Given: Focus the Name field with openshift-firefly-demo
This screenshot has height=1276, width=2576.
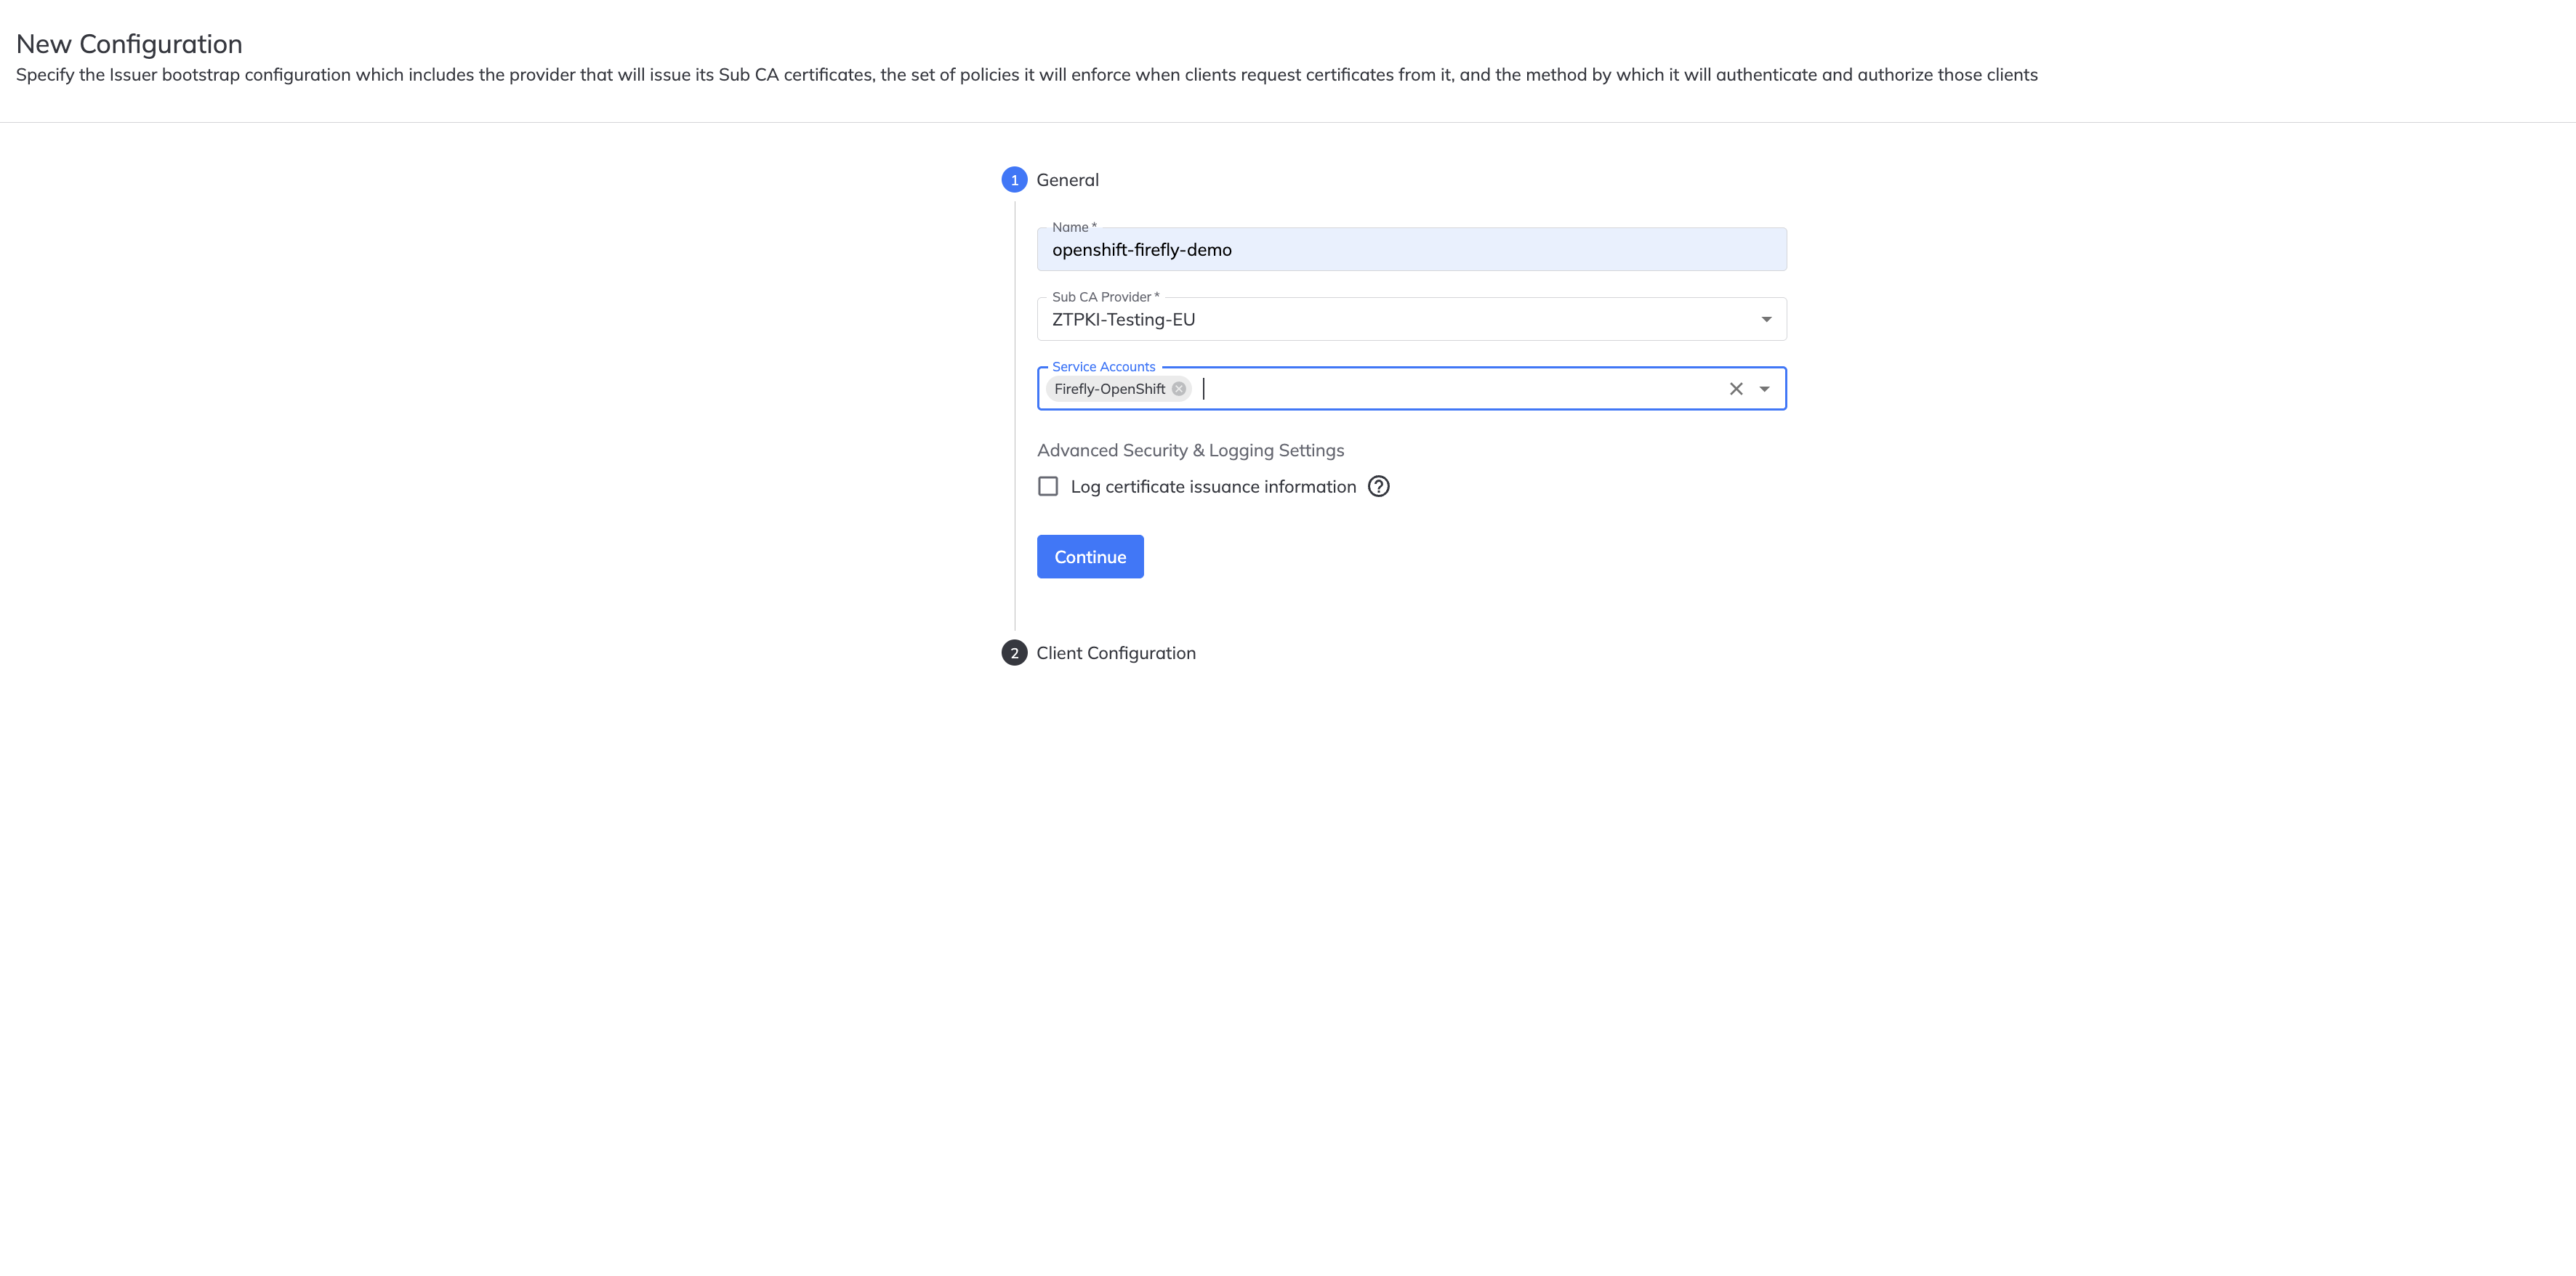Looking at the screenshot, I should click(1411, 249).
